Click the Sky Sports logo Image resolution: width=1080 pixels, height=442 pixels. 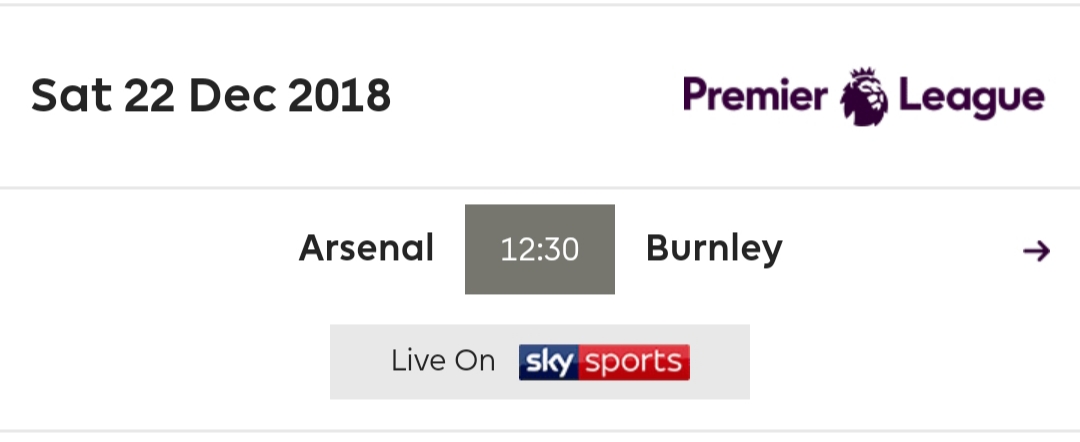pos(604,362)
